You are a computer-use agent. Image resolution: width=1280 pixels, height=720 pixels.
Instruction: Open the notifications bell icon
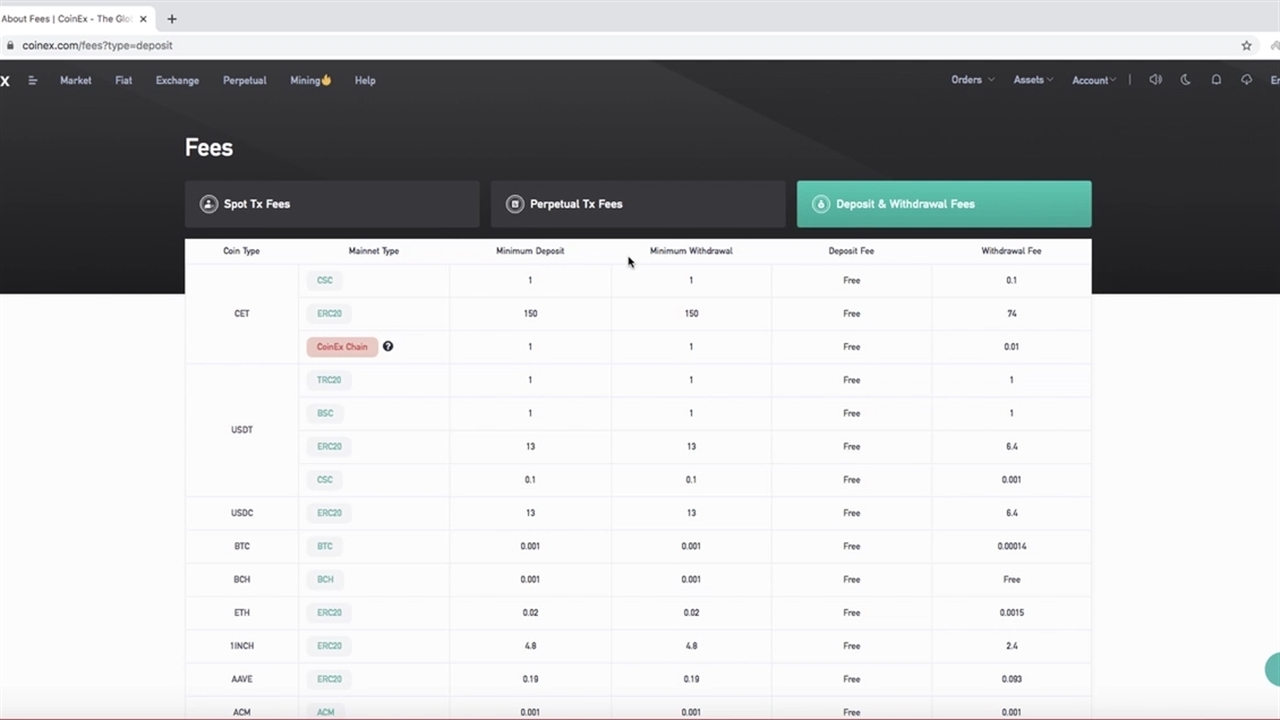1216,80
